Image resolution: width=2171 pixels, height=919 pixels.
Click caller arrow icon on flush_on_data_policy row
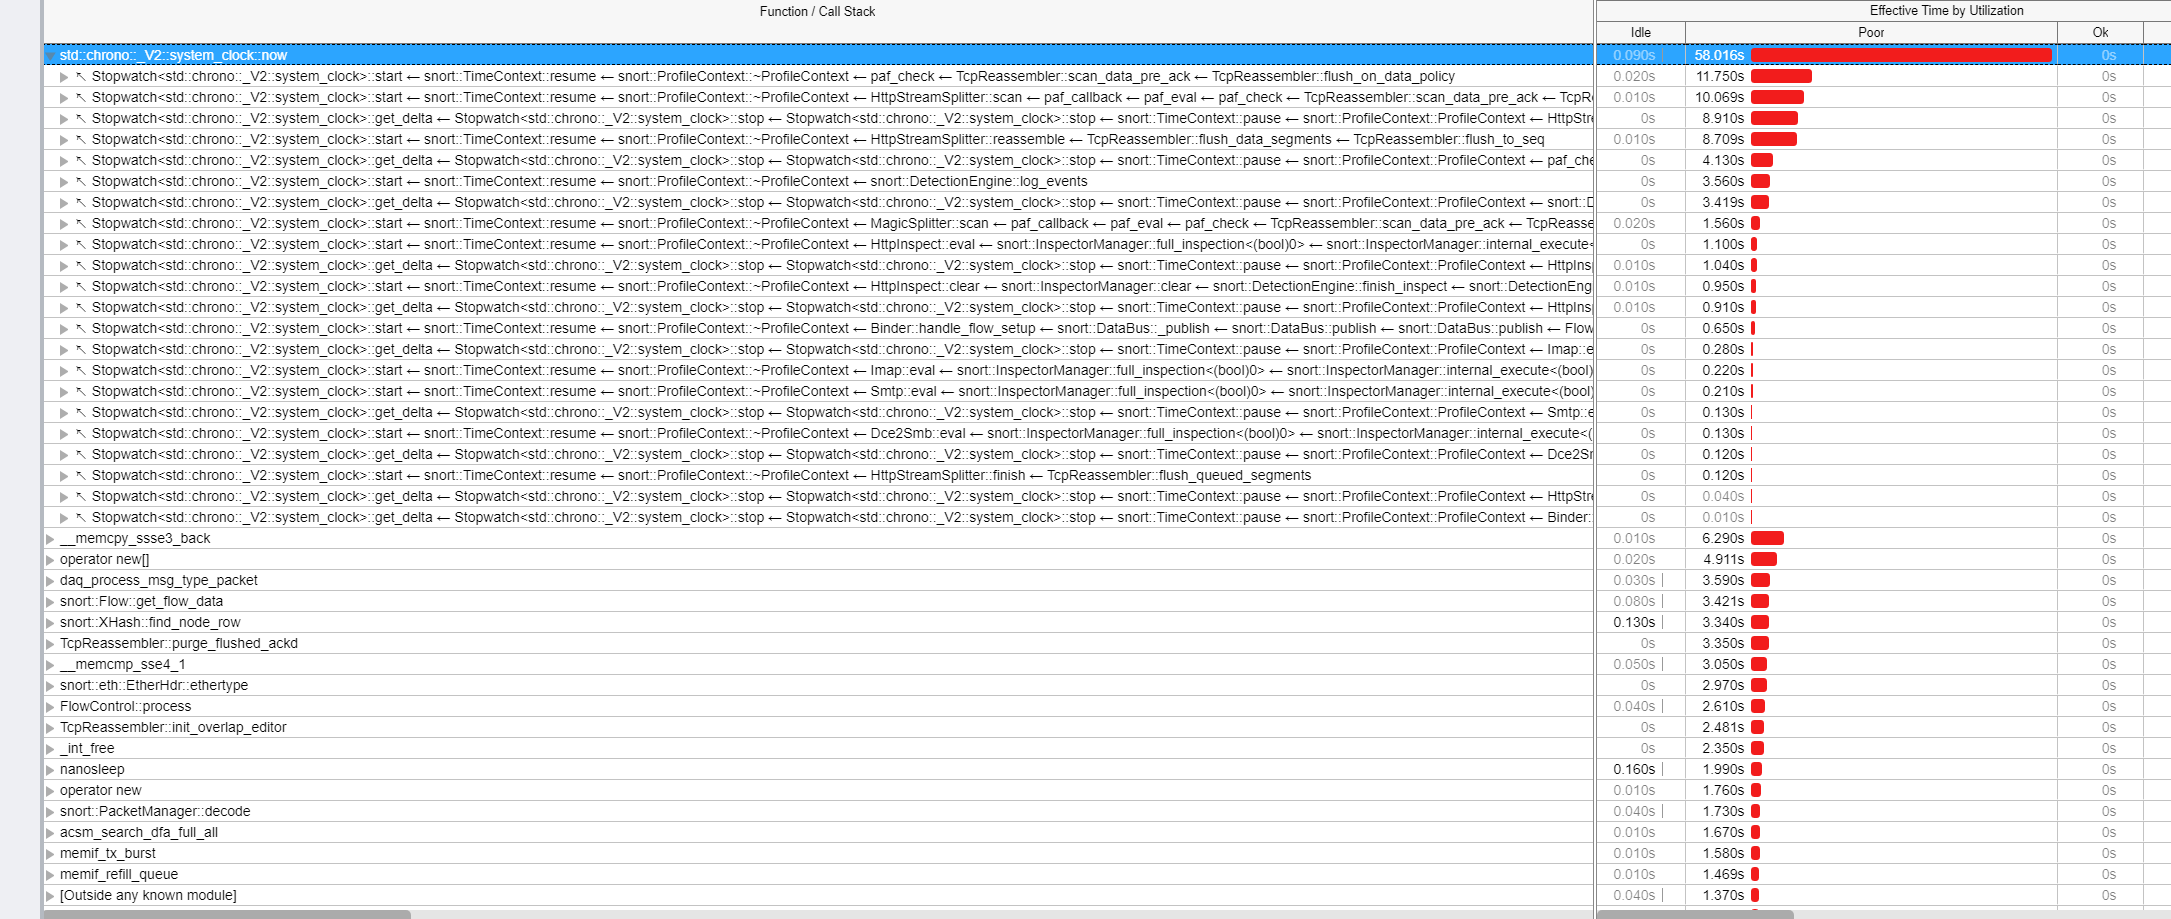coord(81,77)
